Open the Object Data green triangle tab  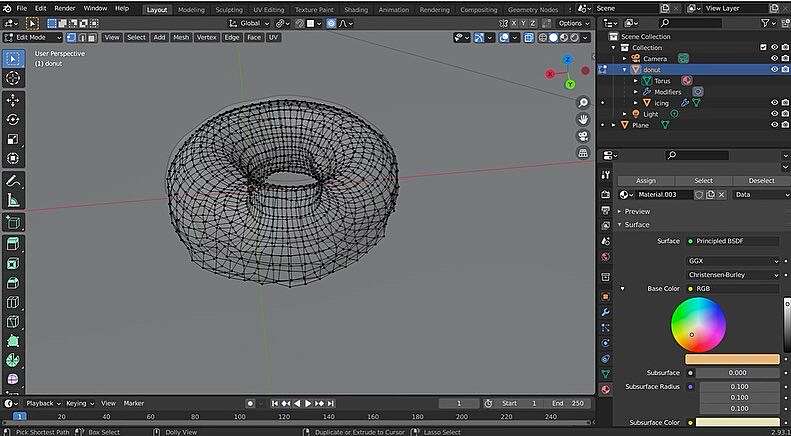coord(606,374)
